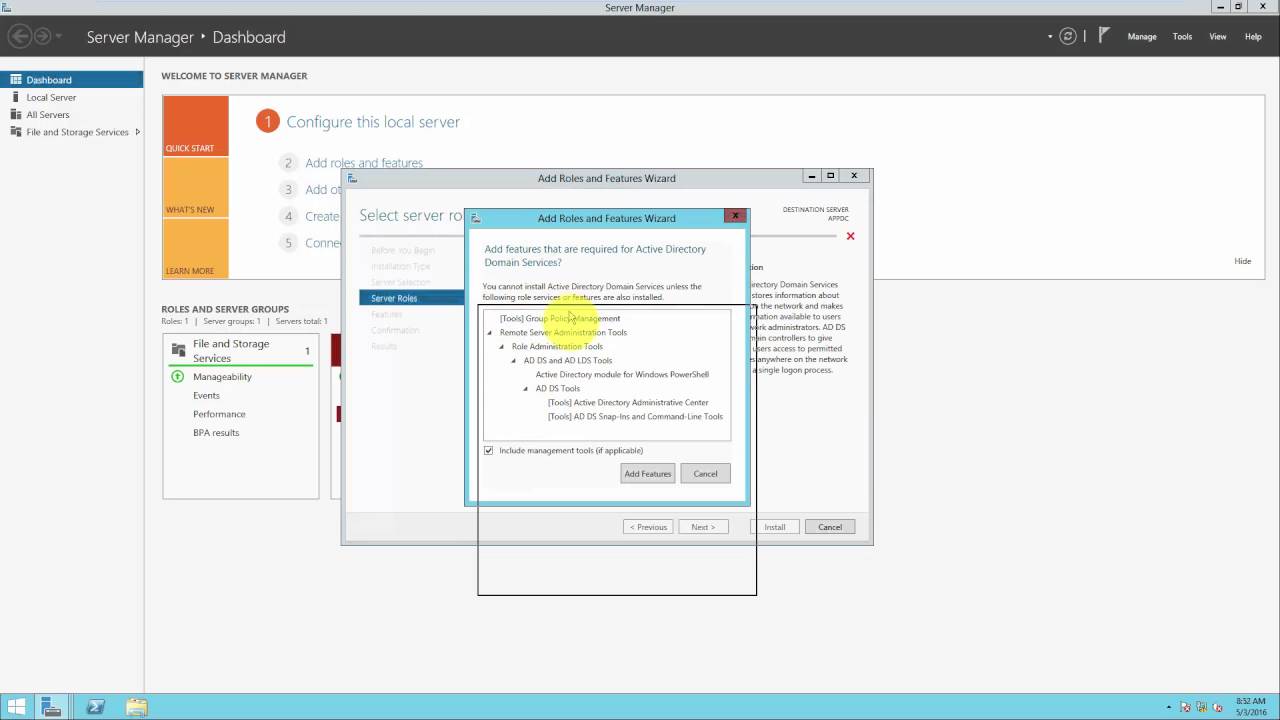Viewport: 1280px width, 720px height.
Task: Click the back wizard window's title icon
Action: (x=352, y=178)
